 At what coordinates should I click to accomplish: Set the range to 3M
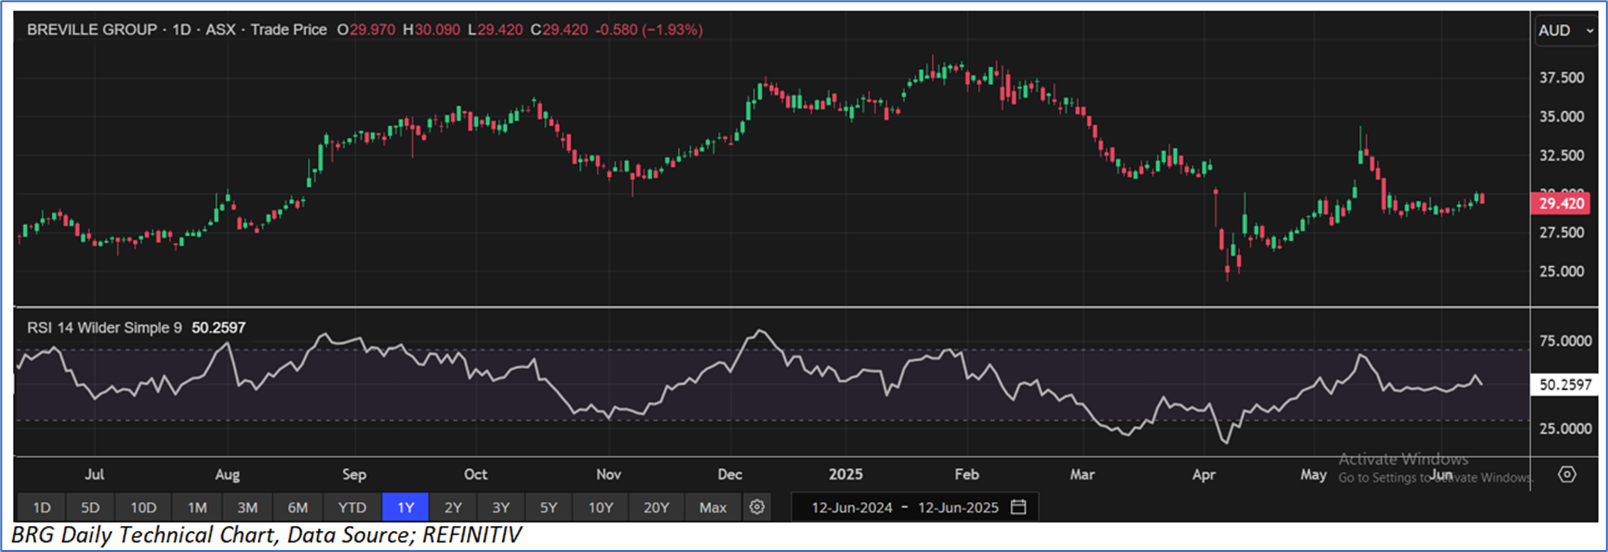[247, 507]
